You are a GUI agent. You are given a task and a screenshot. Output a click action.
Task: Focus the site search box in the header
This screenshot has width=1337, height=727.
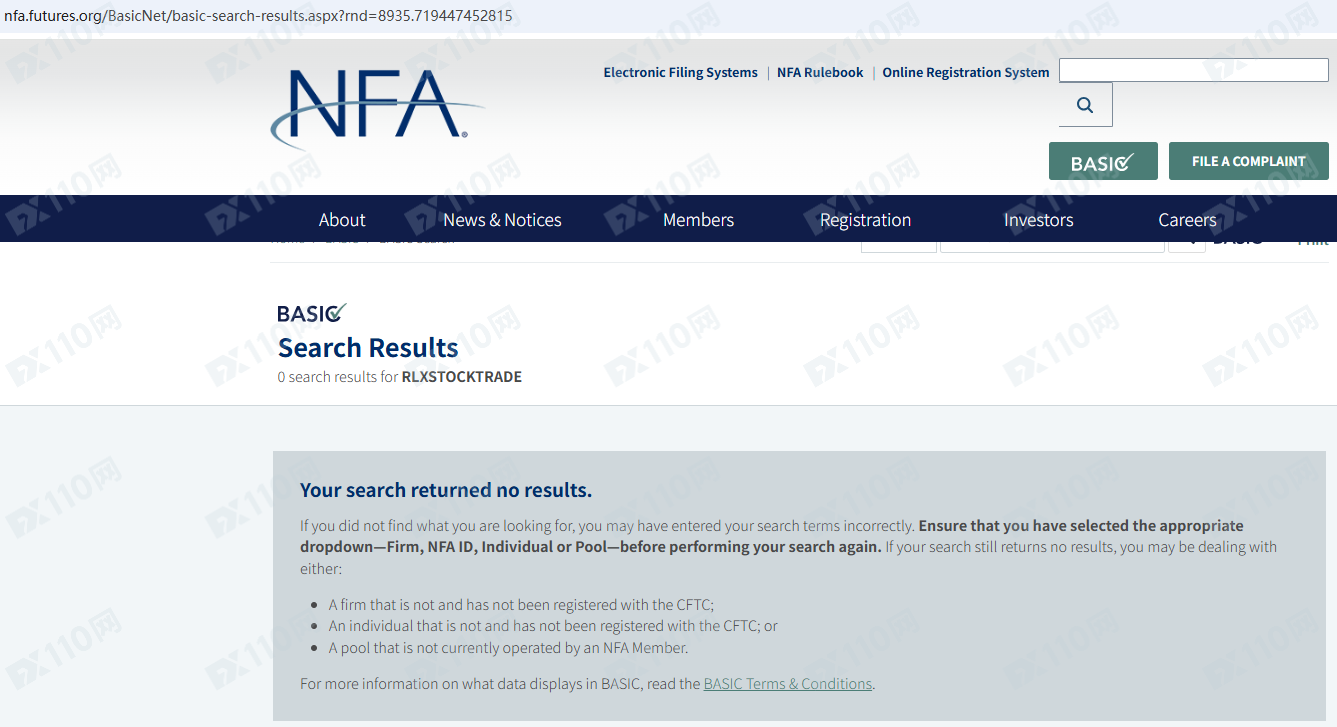click(x=1194, y=70)
